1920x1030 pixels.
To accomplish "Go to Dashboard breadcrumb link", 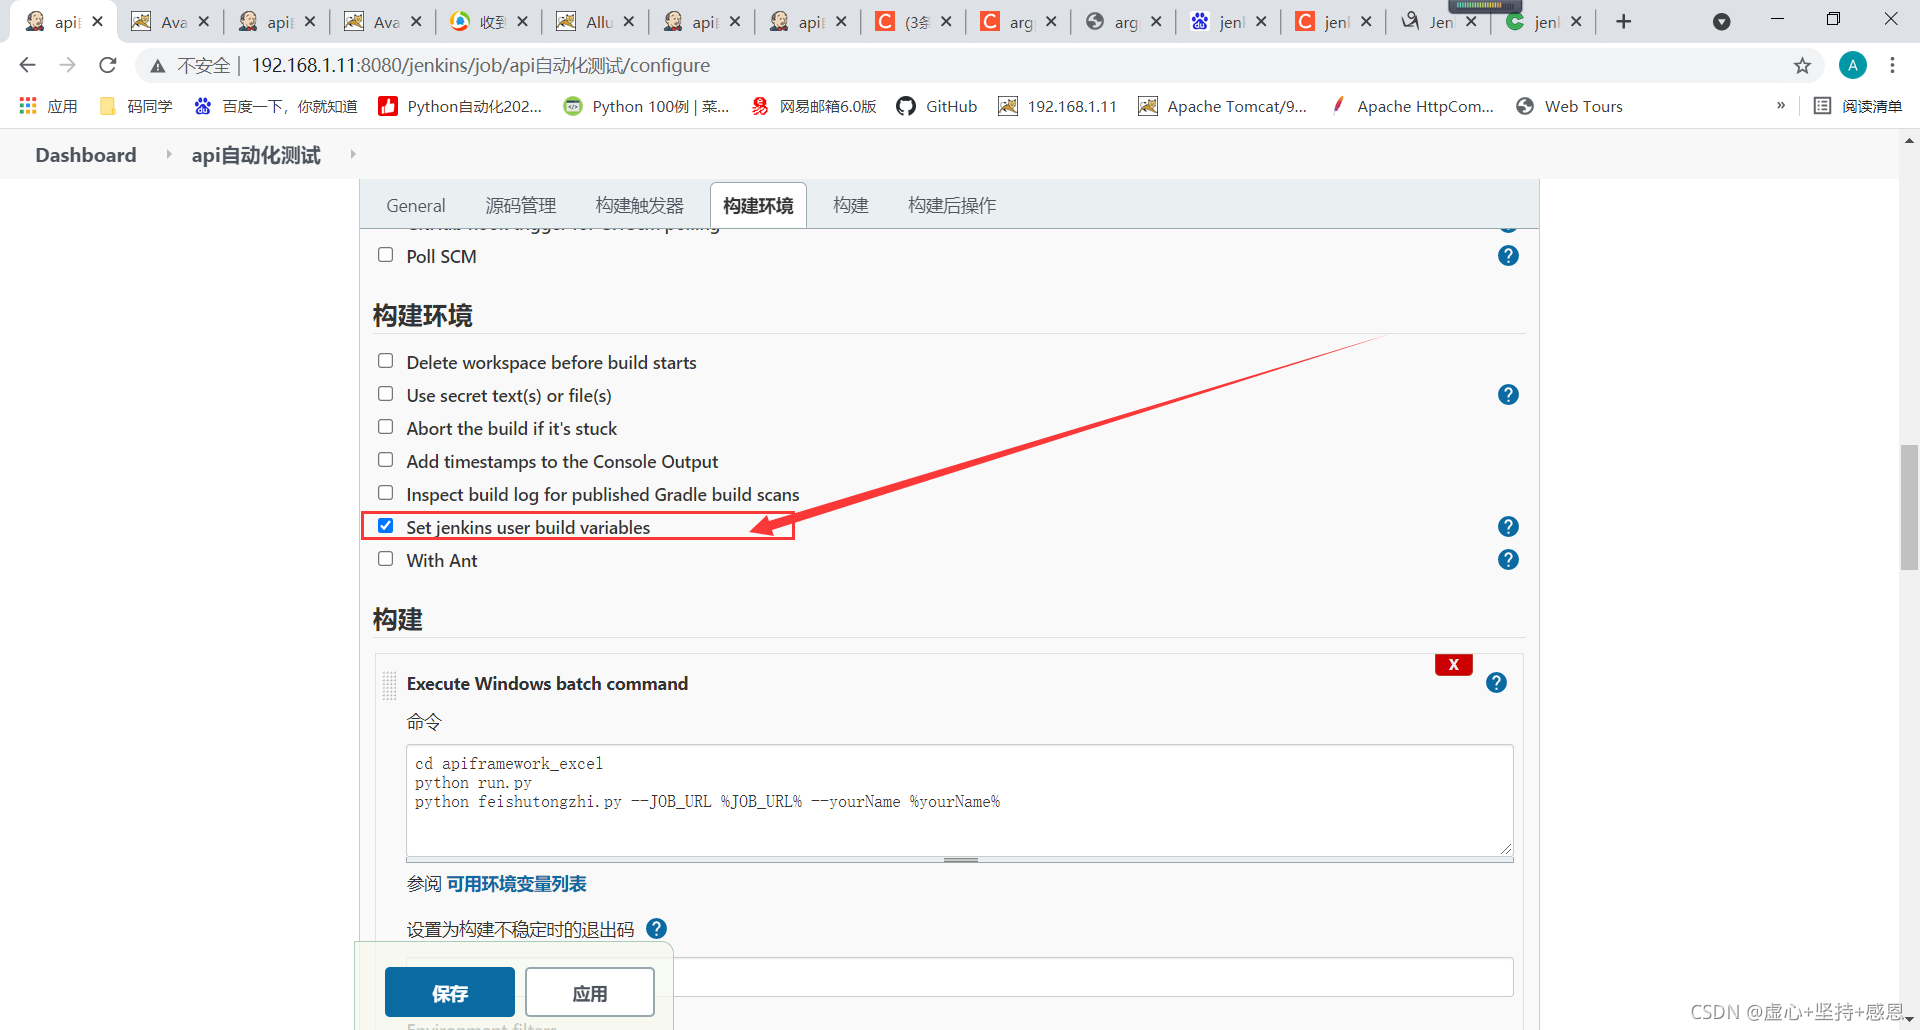I will (x=86, y=155).
